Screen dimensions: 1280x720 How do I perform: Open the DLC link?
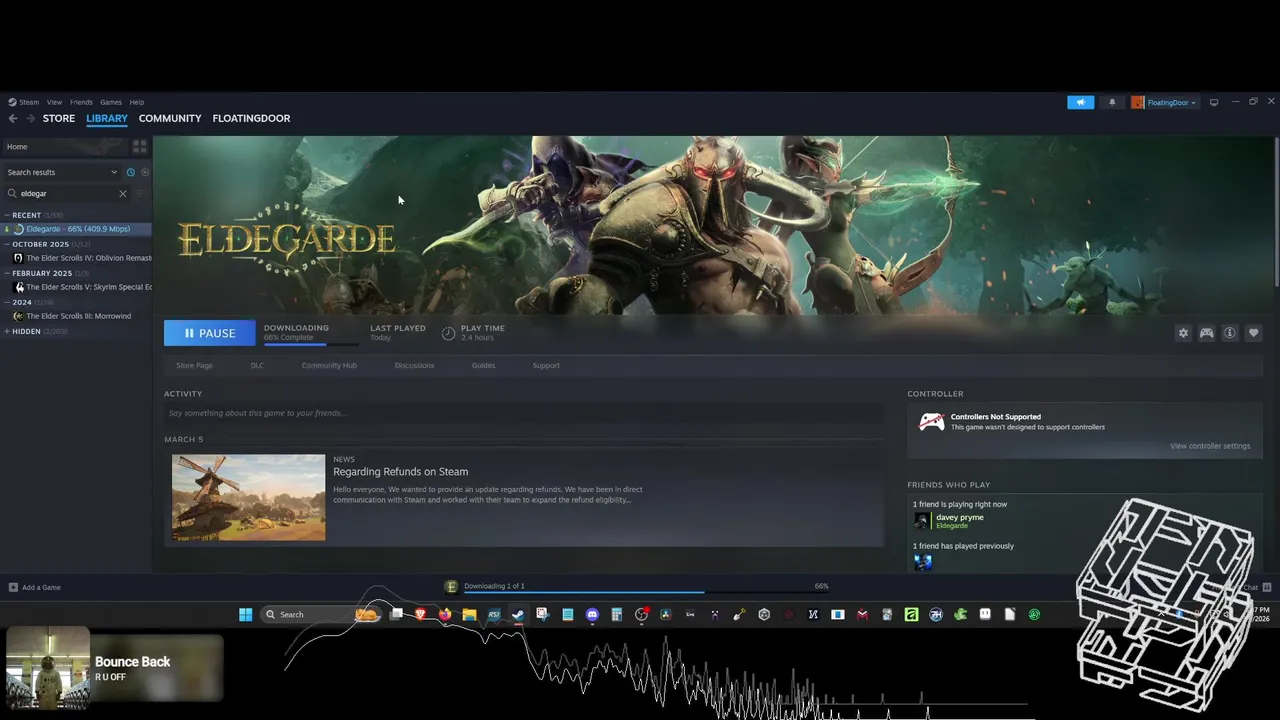click(x=257, y=365)
